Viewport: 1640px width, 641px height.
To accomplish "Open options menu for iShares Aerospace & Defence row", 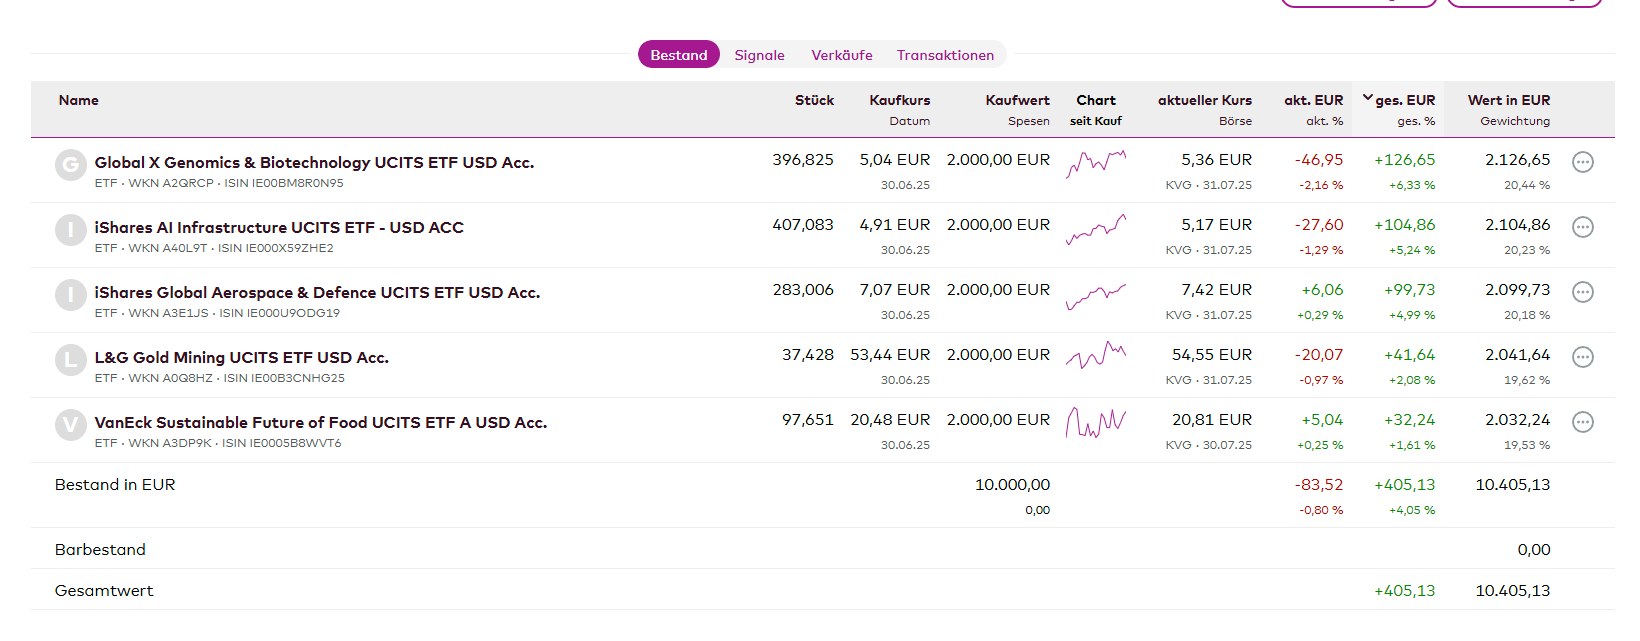I will tap(1582, 292).
